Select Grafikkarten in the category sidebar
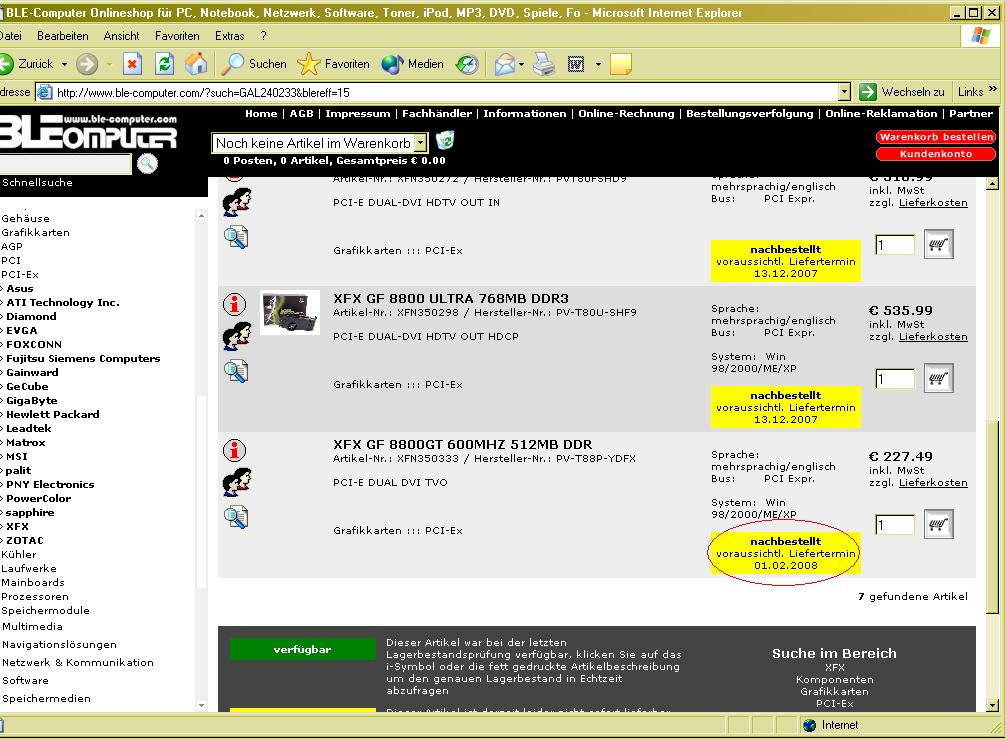 point(35,233)
